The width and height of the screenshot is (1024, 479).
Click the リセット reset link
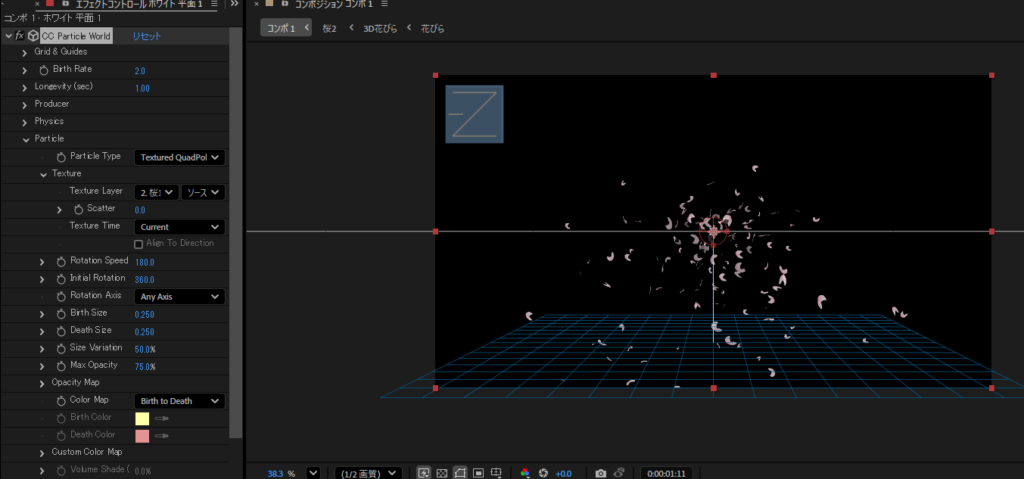(x=147, y=36)
